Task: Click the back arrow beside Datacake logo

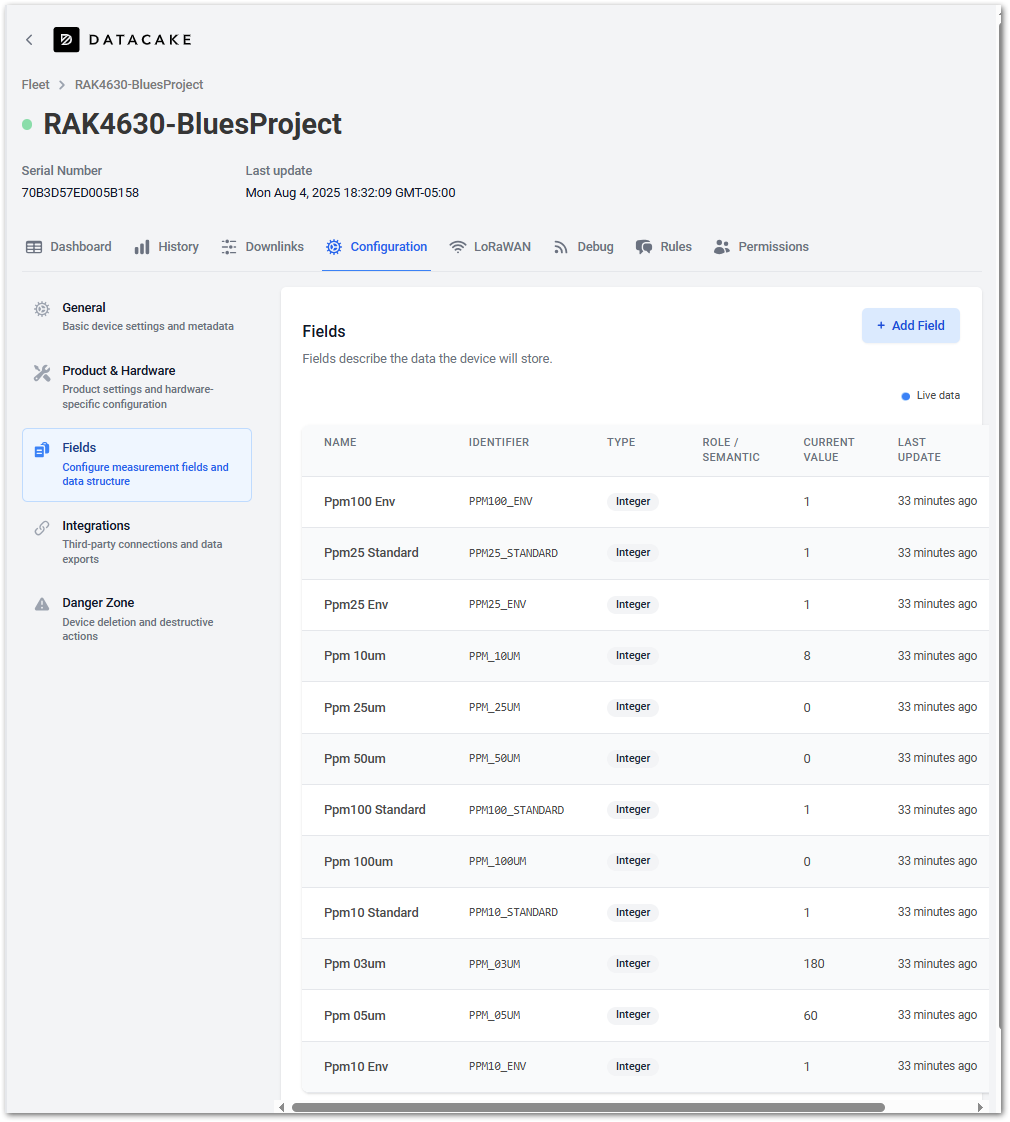Action: click(x=29, y=40)
